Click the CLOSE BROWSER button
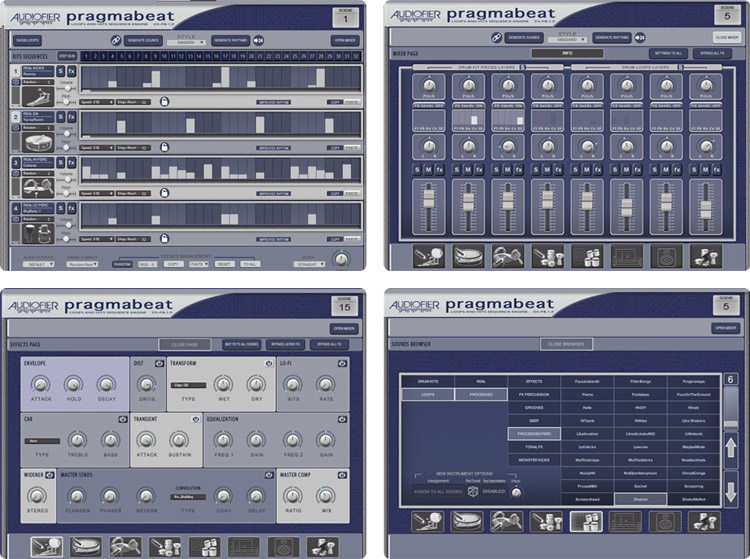The image size is (750, 559). (x=566, y=344)
